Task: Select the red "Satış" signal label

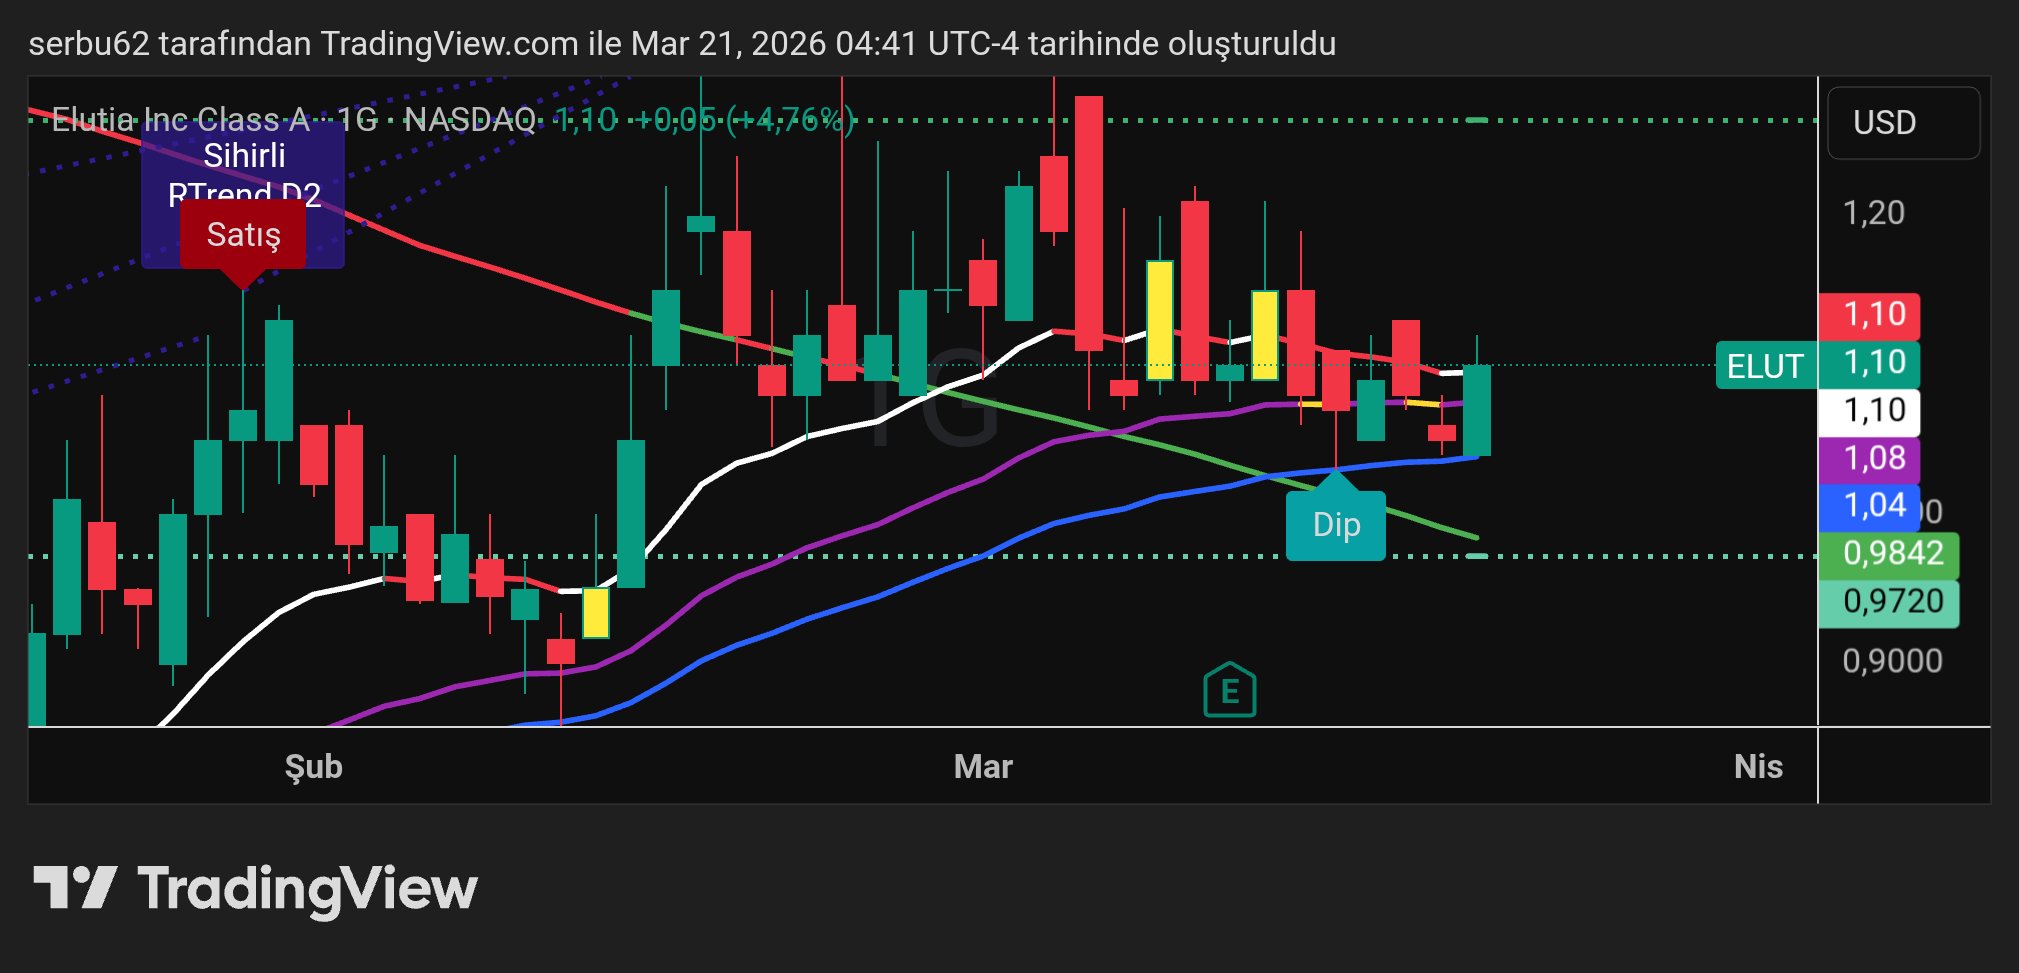Action: pyautogui.click(x=243, y=236)
